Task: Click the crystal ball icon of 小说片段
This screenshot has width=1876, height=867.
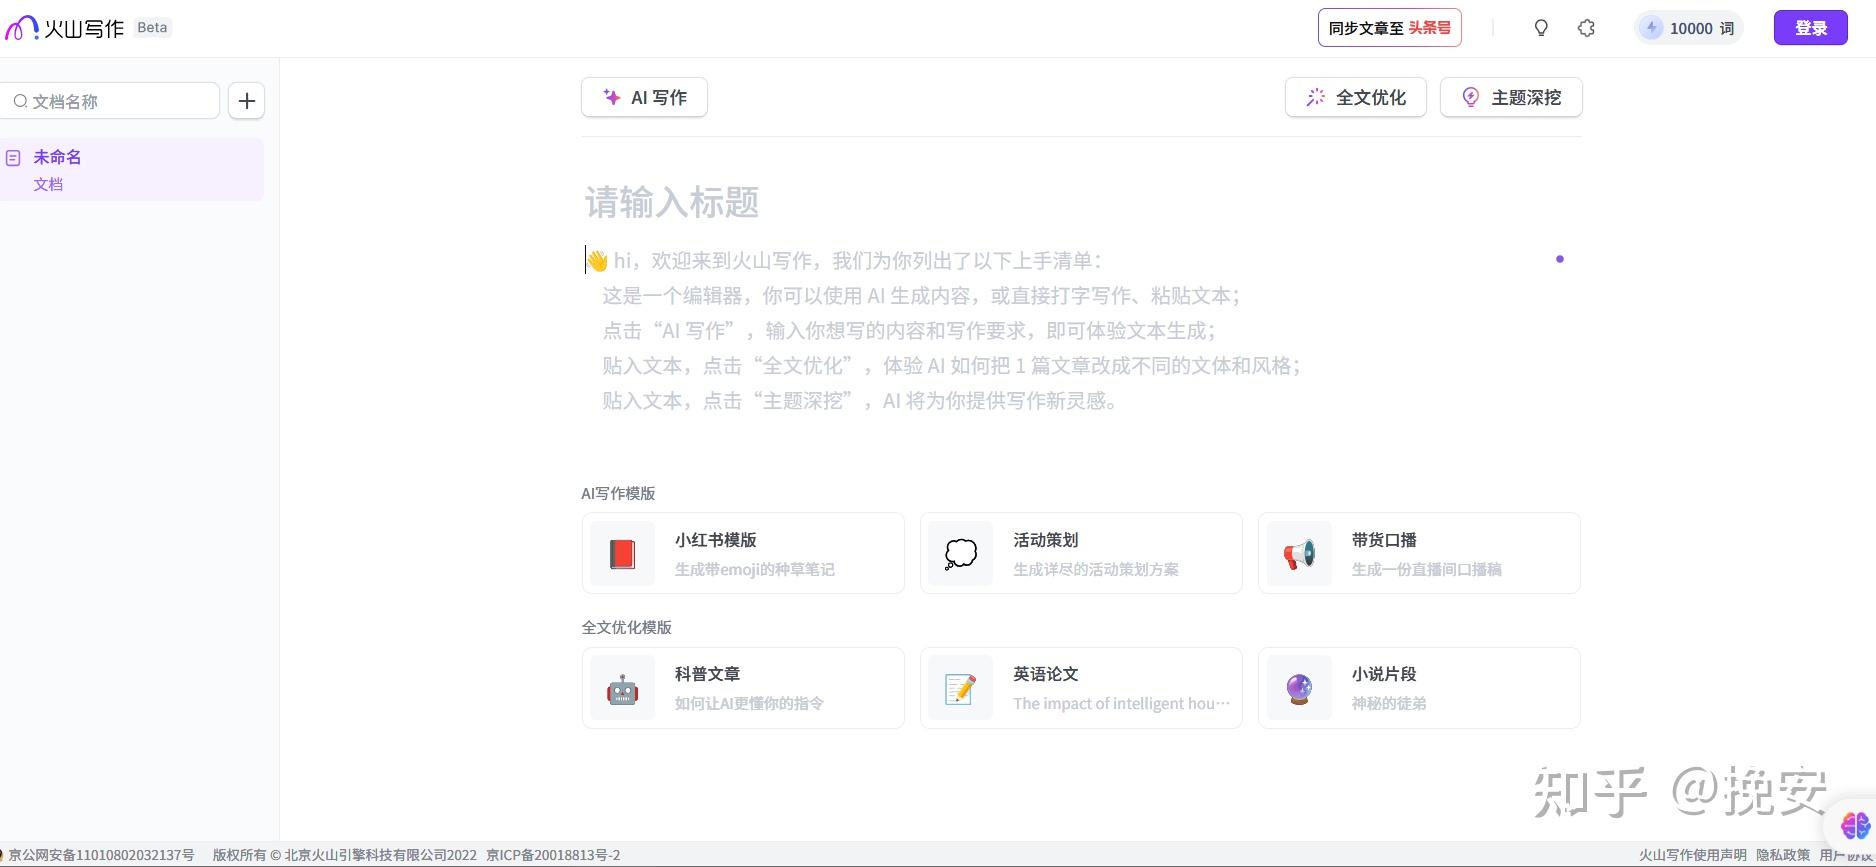Action: pyautogui.click(x=1299, y=688)
